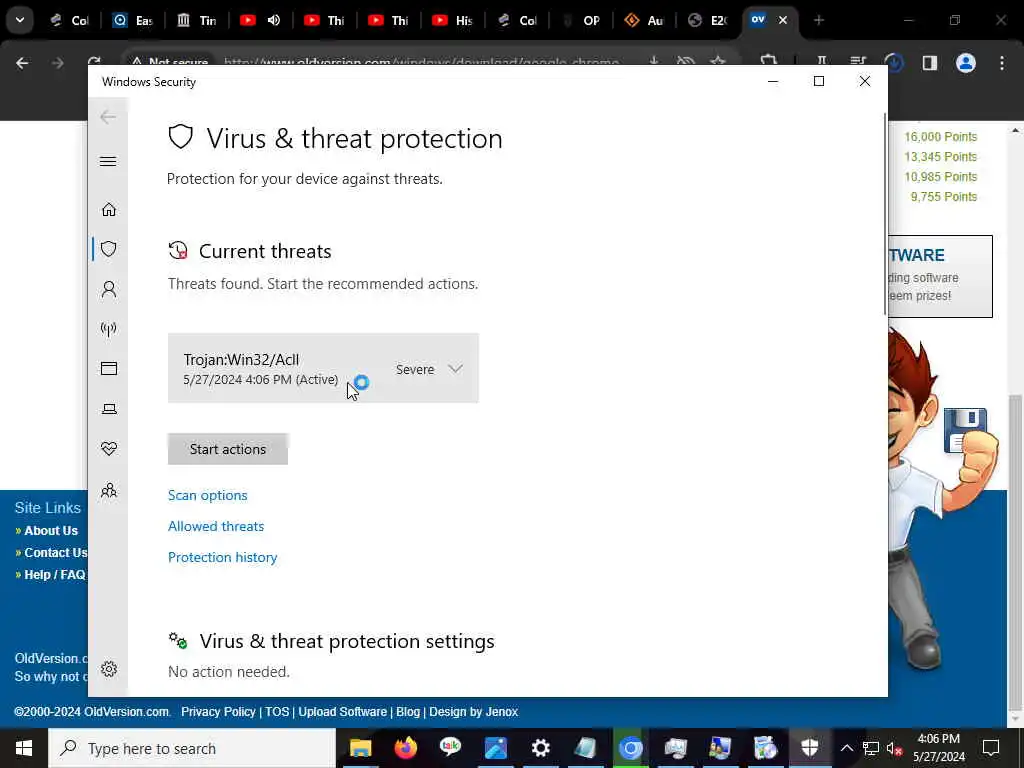Close the active oldversion Chrome tab
1024x768 pixels.
point(783,20)
